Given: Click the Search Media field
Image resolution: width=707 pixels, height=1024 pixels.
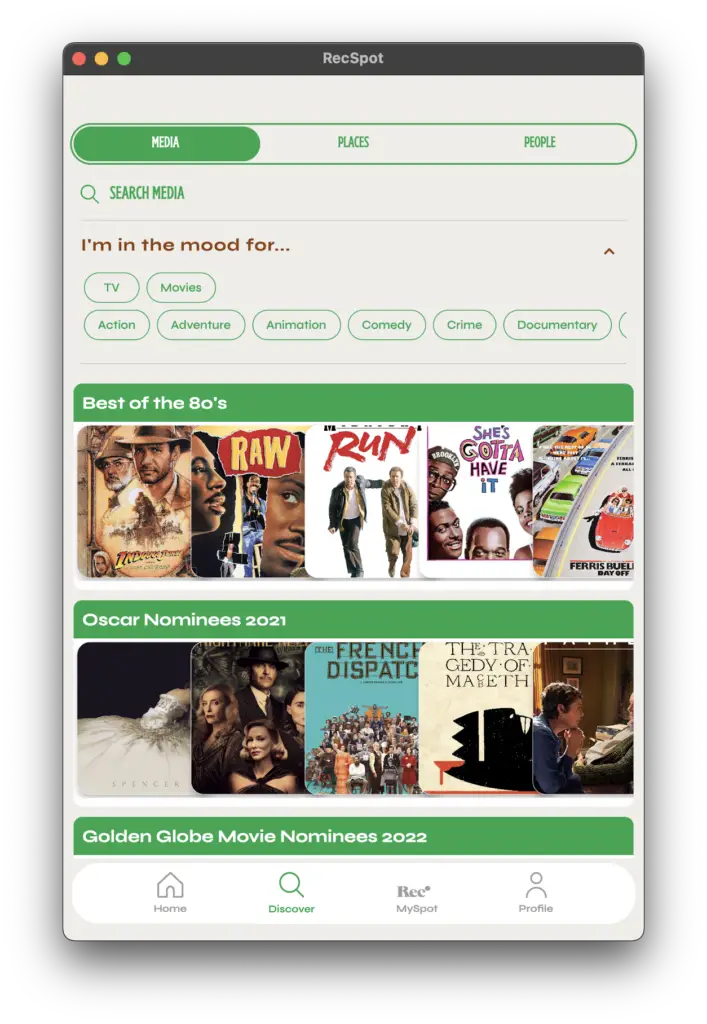Looking at the screenshot, I should tap(353, 194).
